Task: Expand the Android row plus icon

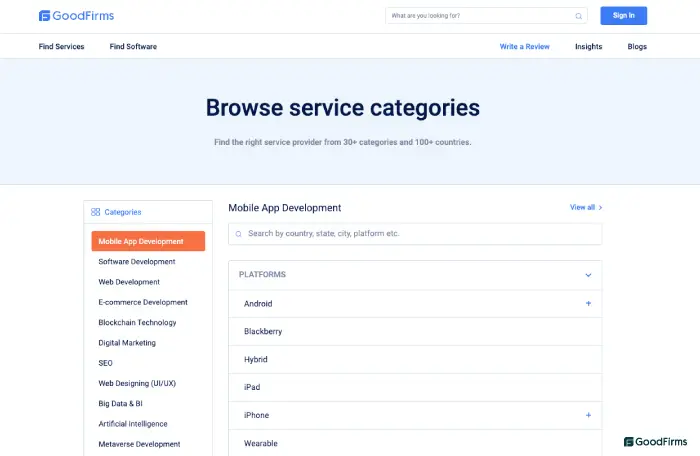Action: coord(588,303)
